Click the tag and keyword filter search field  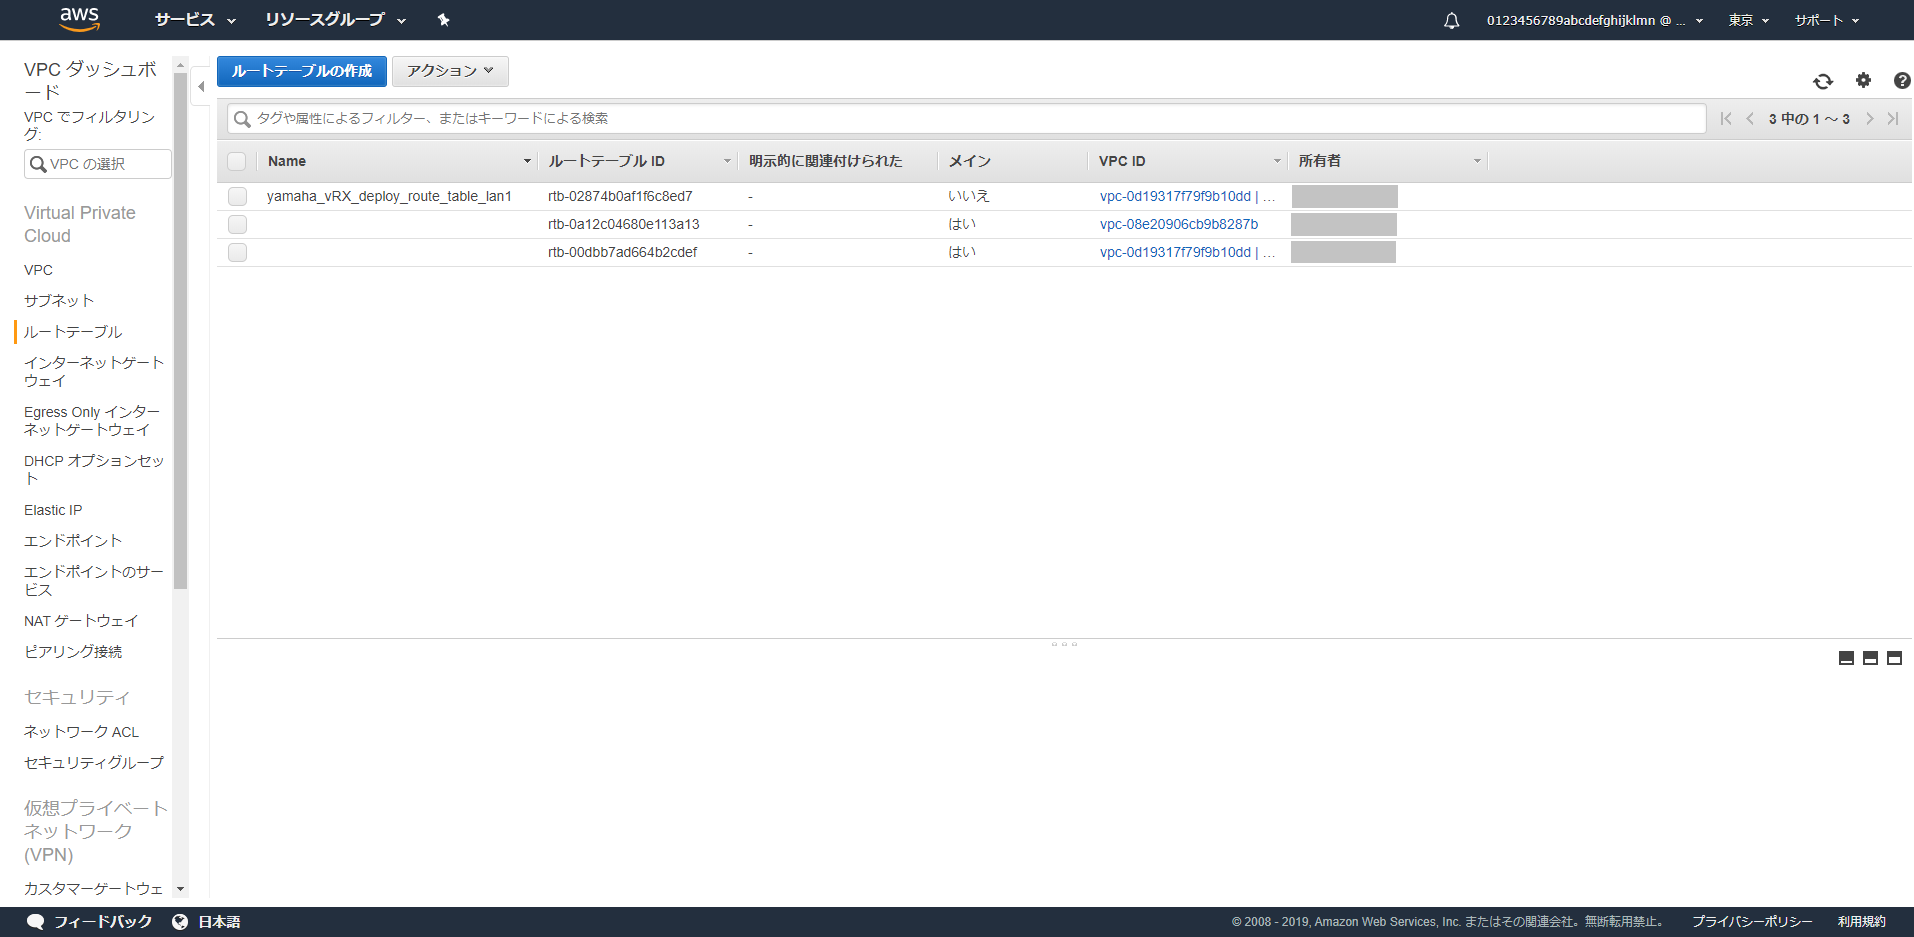[966, 118]
